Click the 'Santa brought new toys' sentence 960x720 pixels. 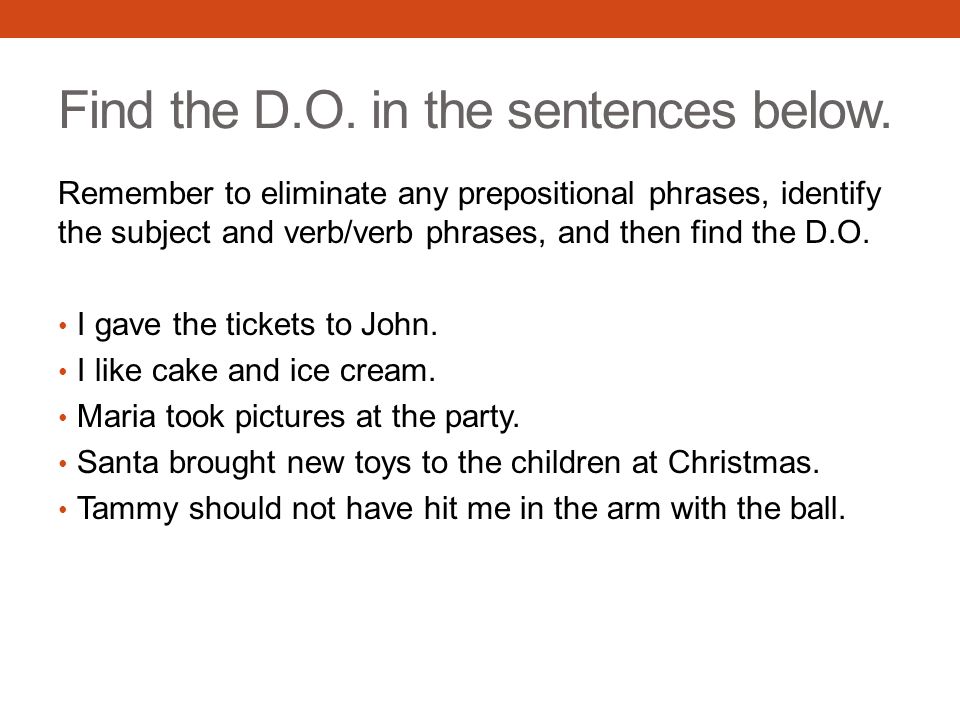pos(448,462)
